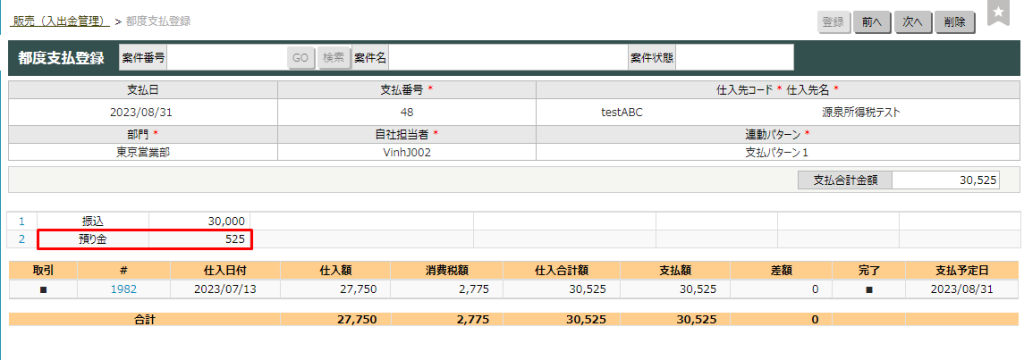Select payment line number 1
The height and width of the screenshot is (360, 1024).
click(x=22, y=221)
